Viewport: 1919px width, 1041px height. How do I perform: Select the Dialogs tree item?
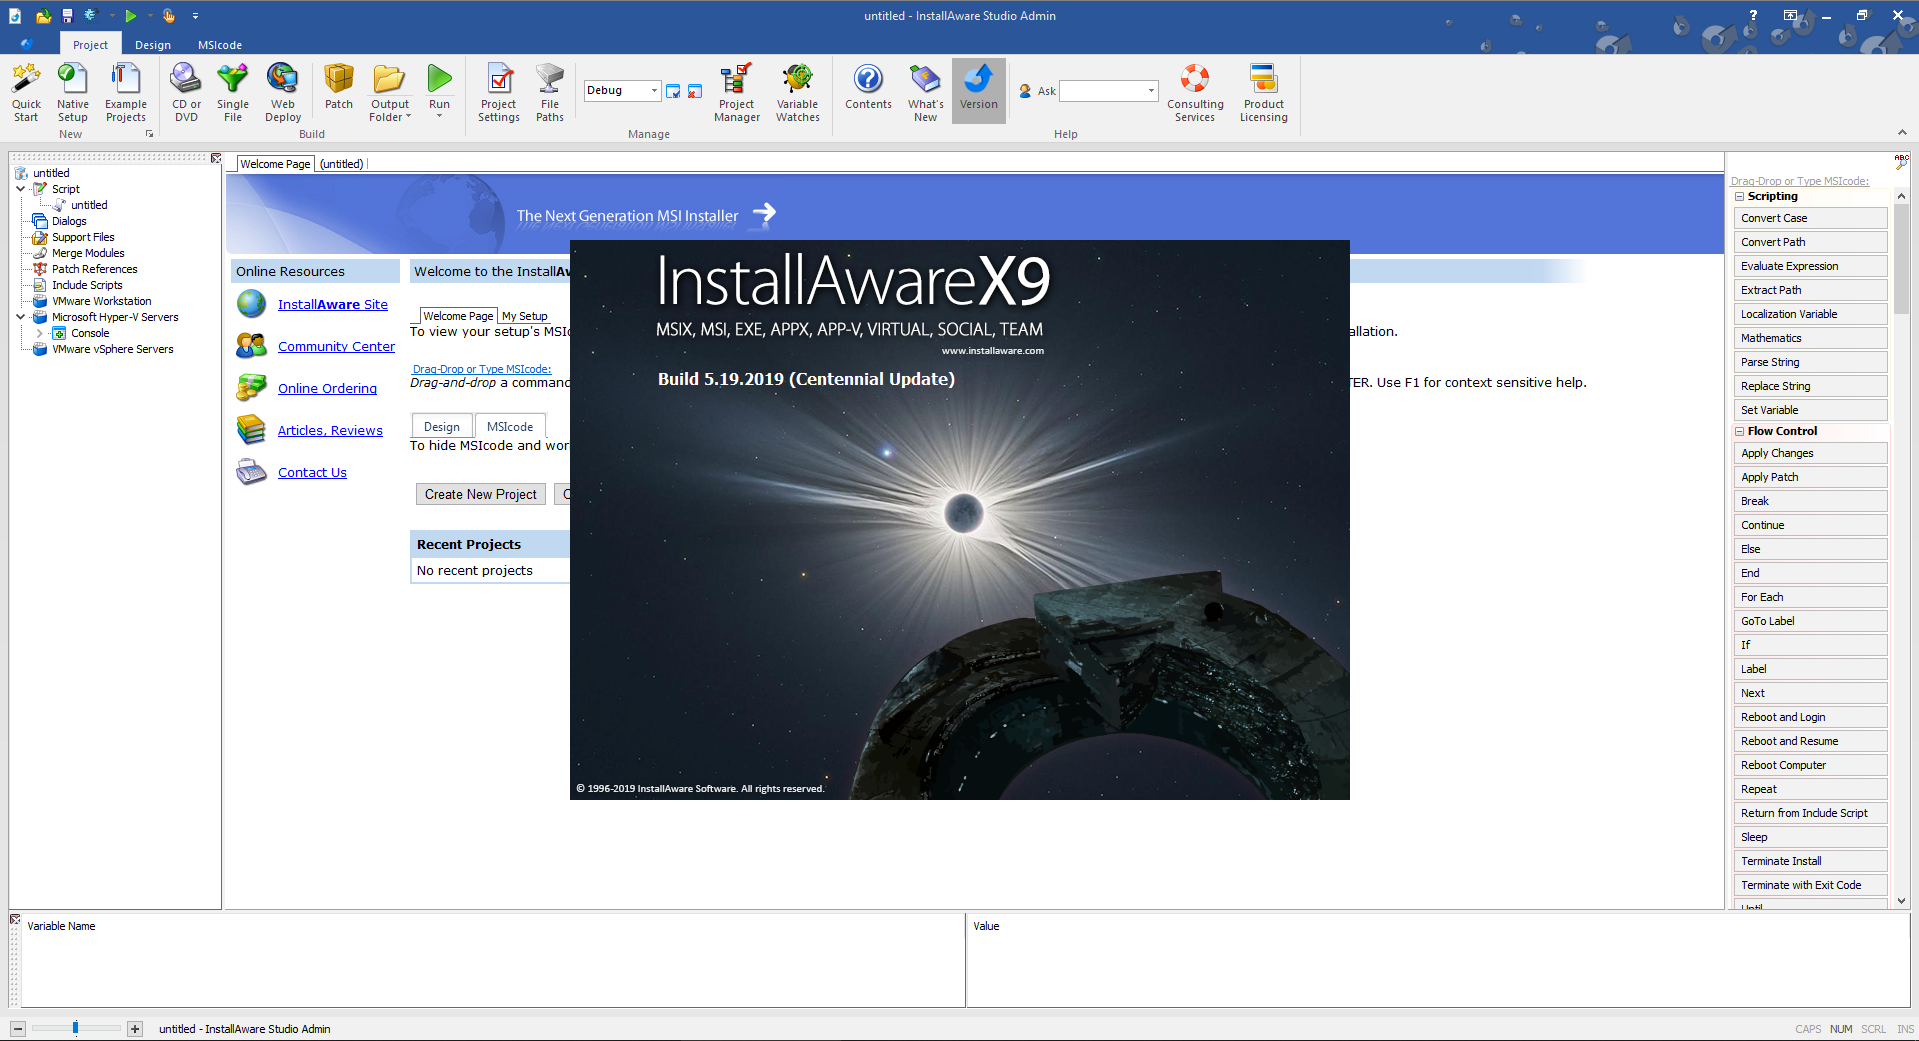point(69,221)
